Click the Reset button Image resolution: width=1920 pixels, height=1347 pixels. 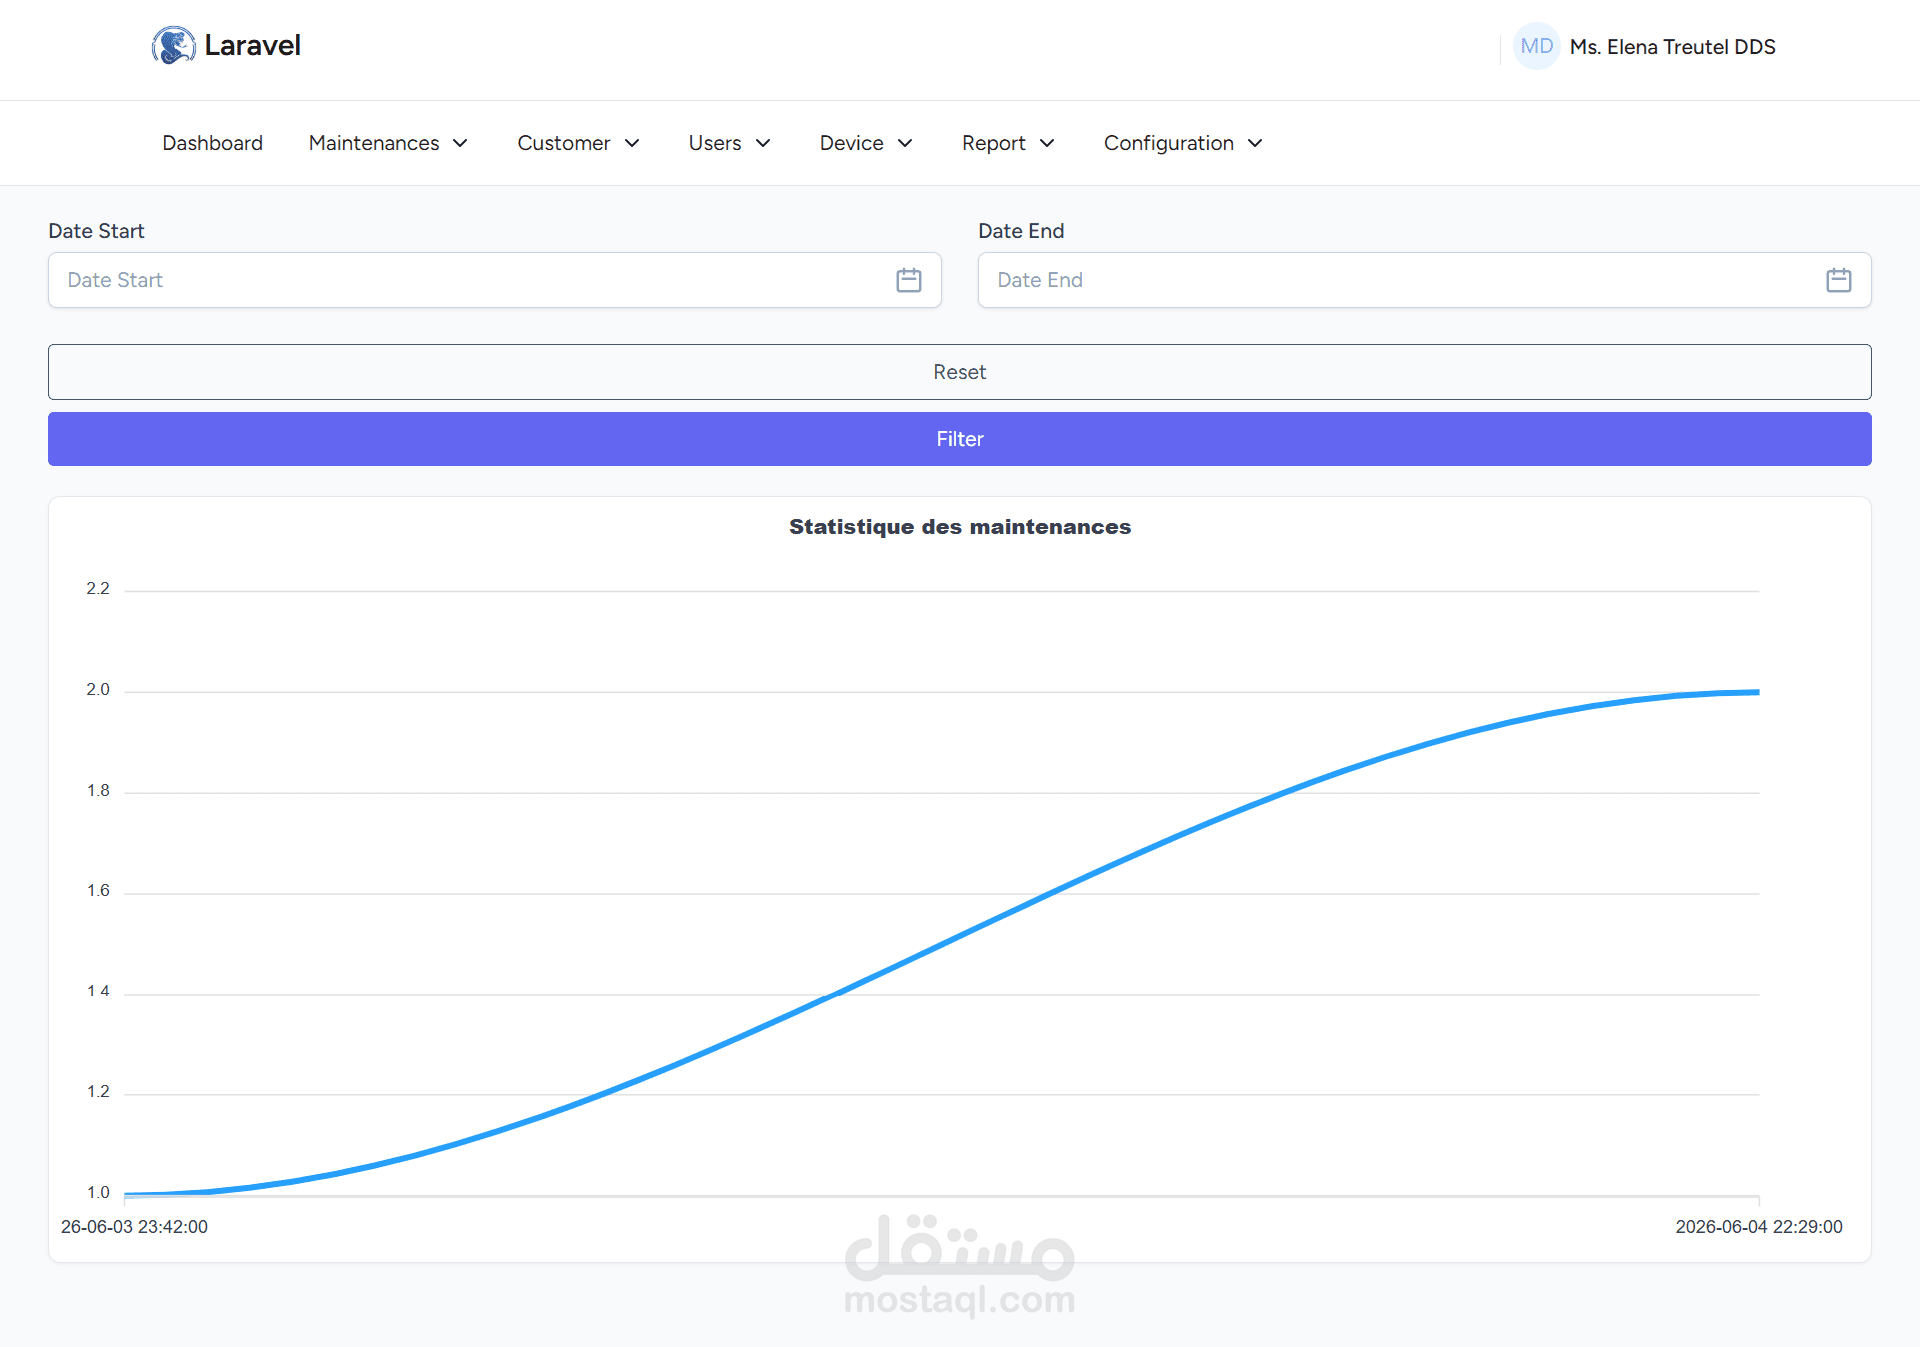click(x=960, y=372)
